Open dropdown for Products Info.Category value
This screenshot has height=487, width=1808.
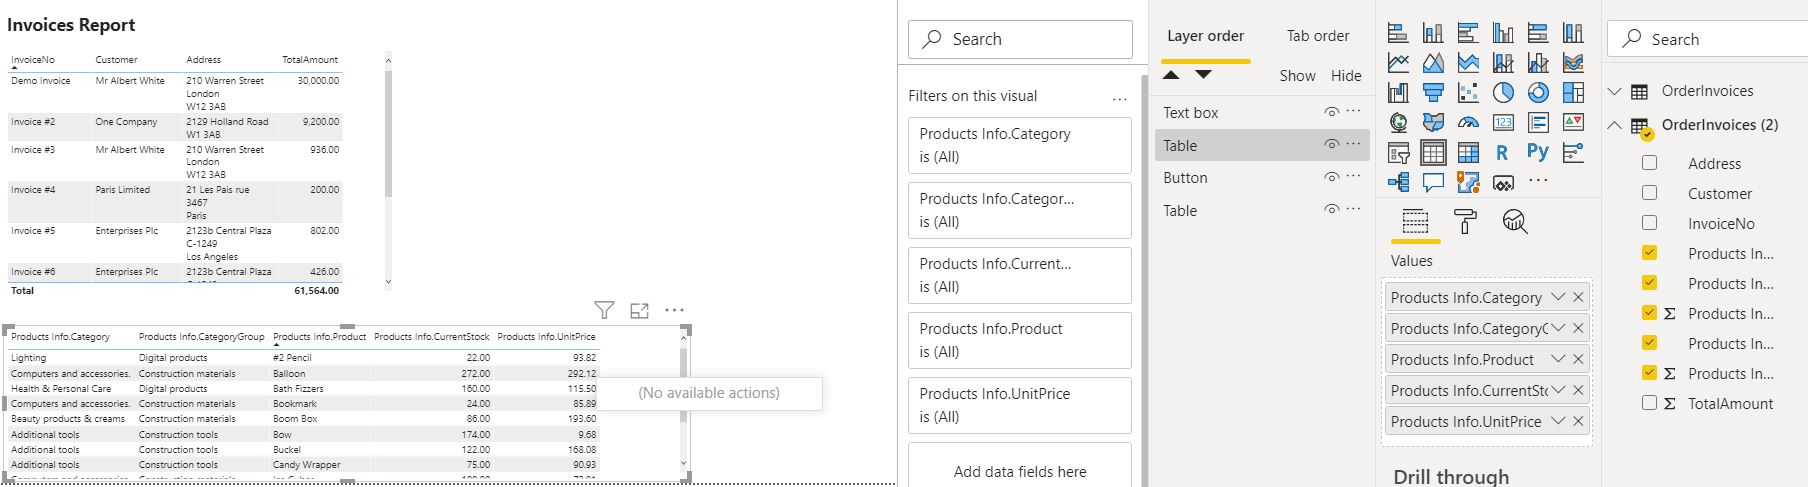[1557, 297]
